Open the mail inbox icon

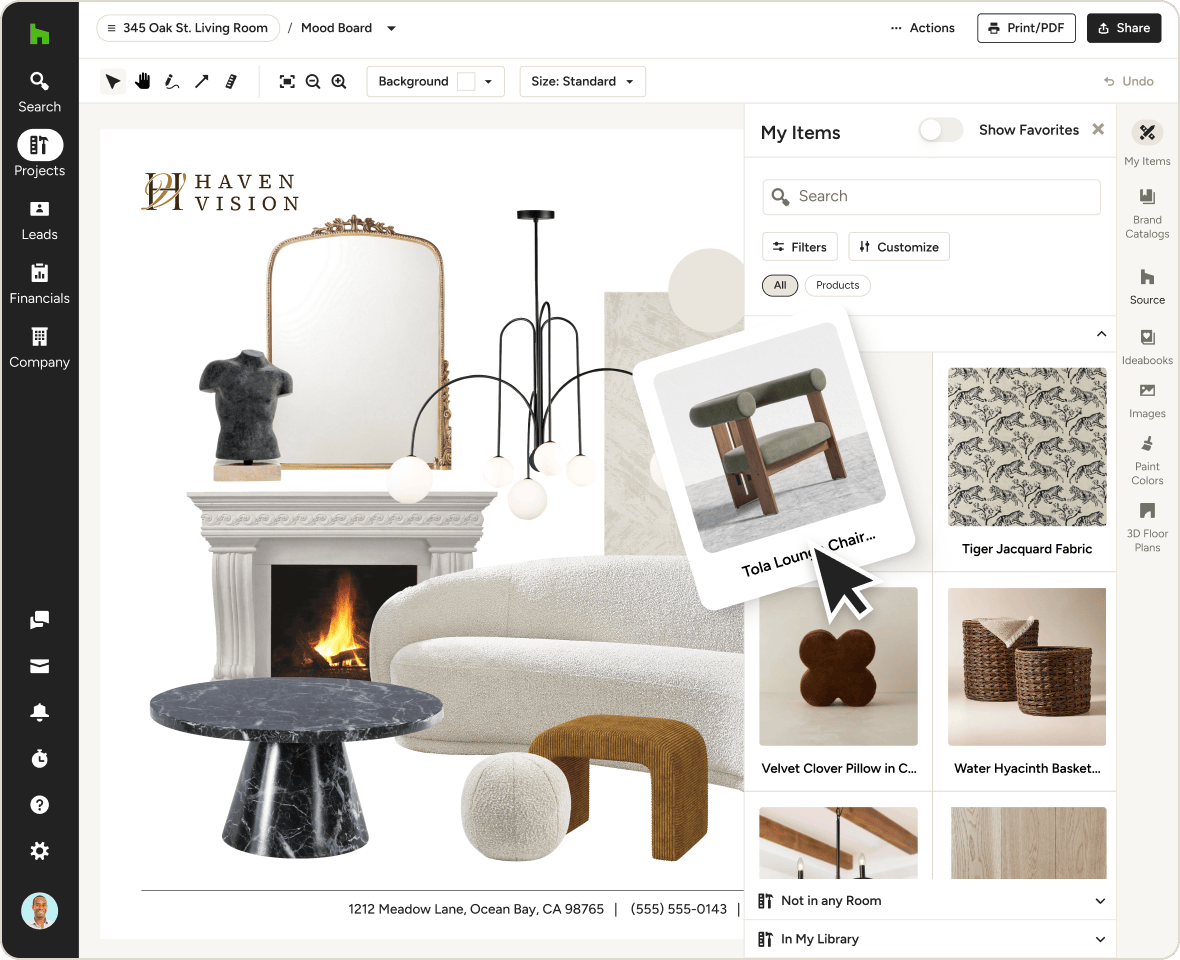[x=39, y=666]
